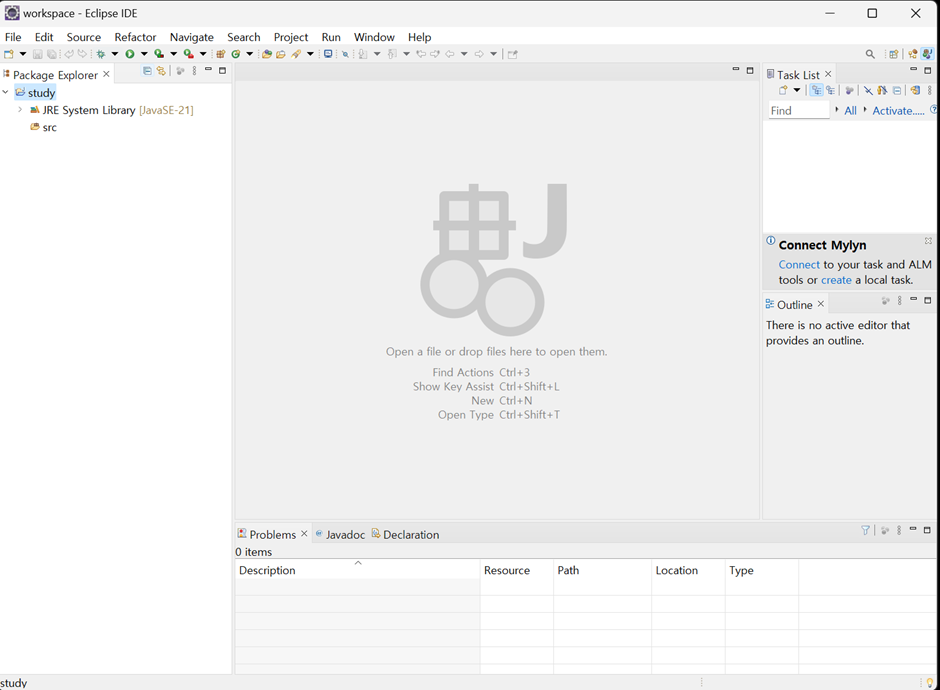
Task: Open the Navigate menu
Action: (191, 37)
